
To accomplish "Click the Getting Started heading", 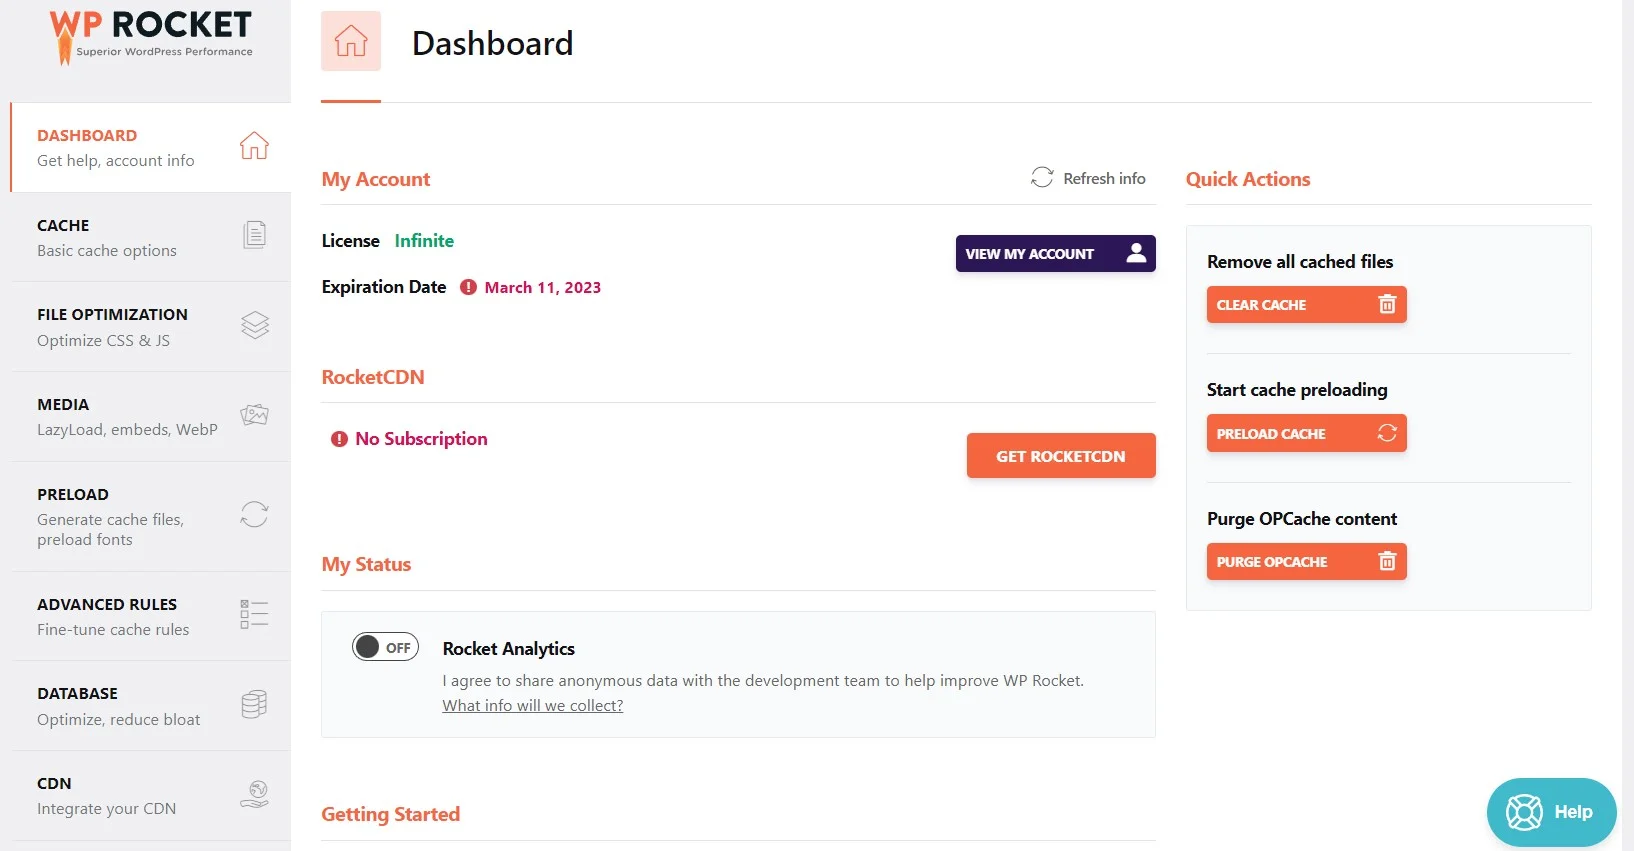I will click(x=391, y=814).
